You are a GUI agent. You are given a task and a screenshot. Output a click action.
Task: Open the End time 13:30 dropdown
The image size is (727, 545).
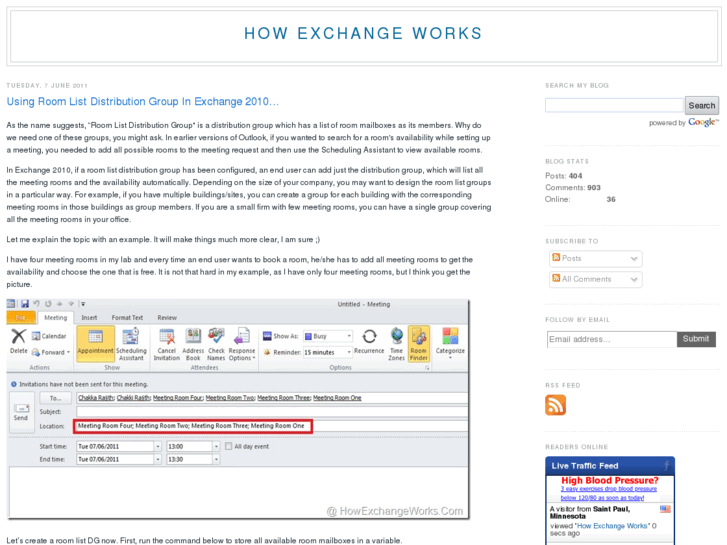216,459
